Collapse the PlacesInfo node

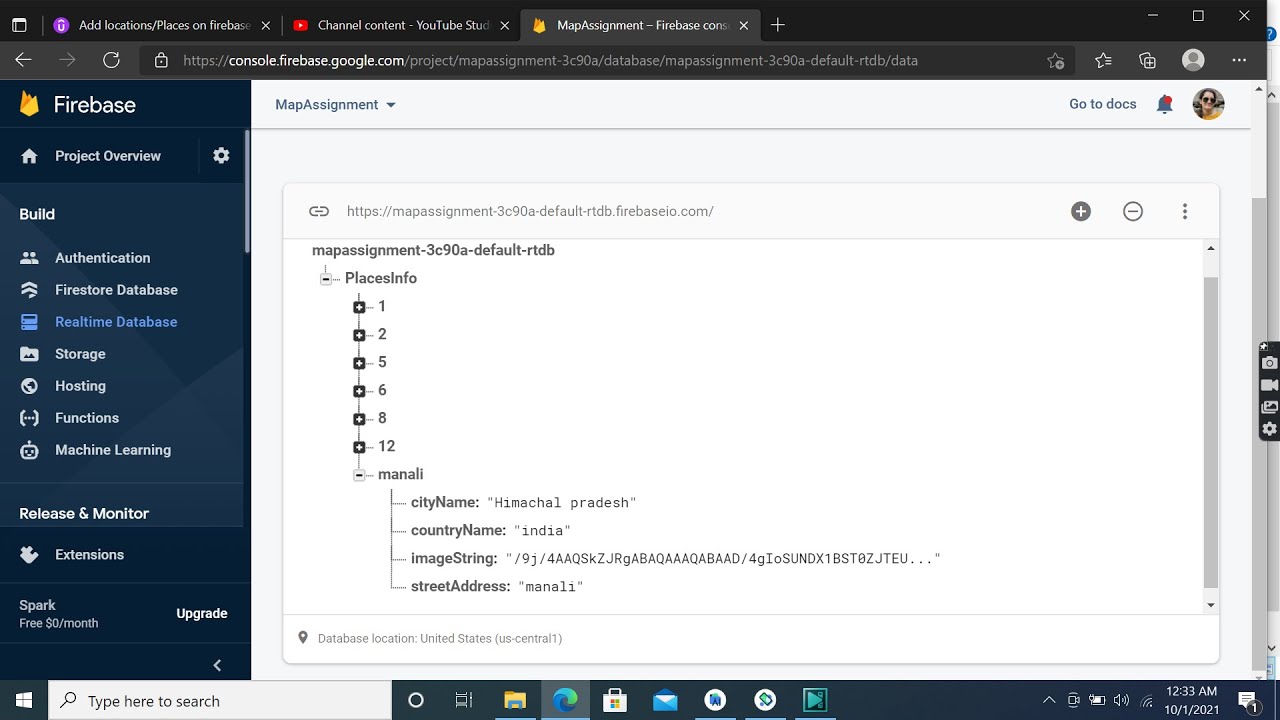[326, 279]
